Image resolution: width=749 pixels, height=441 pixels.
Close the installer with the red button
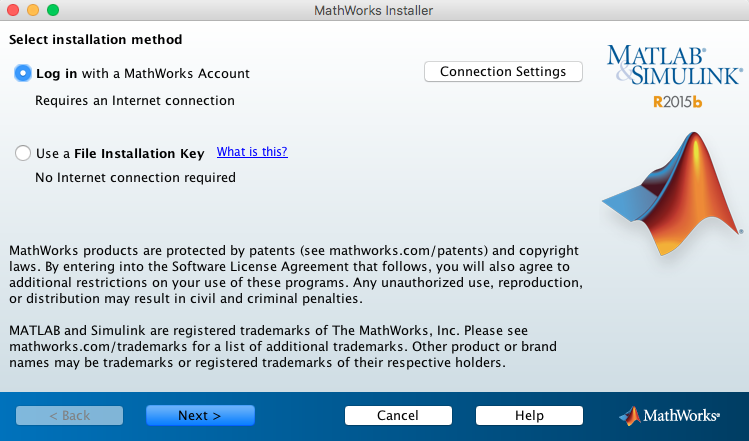coord(13,10)
